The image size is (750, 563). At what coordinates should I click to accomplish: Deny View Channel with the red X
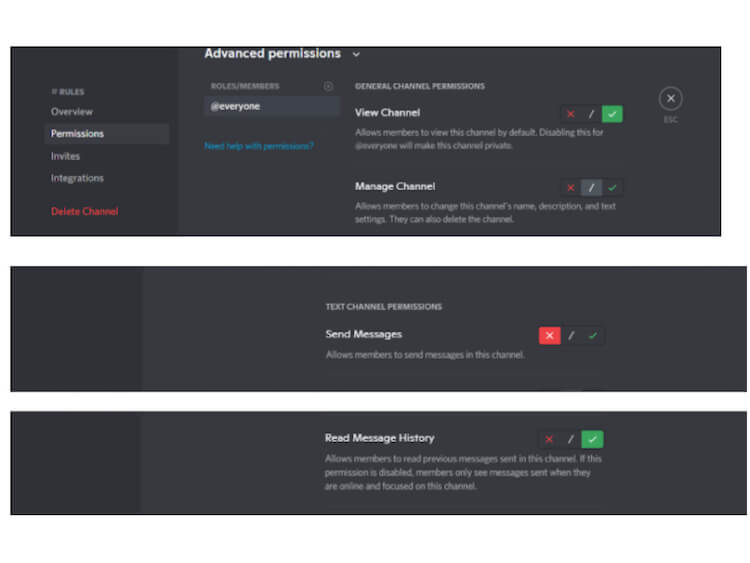click(x=570, y=114)
